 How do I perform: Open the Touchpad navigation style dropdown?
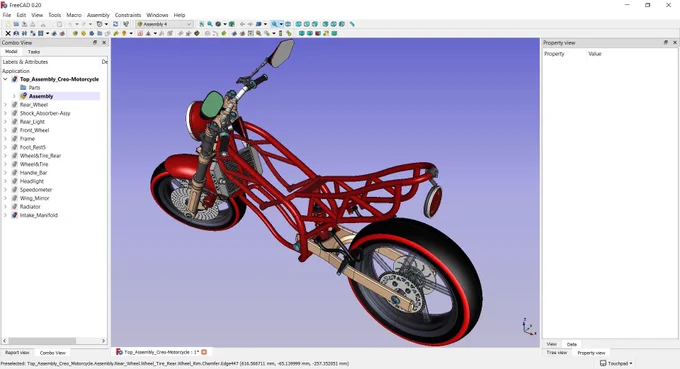click(616, 363)
